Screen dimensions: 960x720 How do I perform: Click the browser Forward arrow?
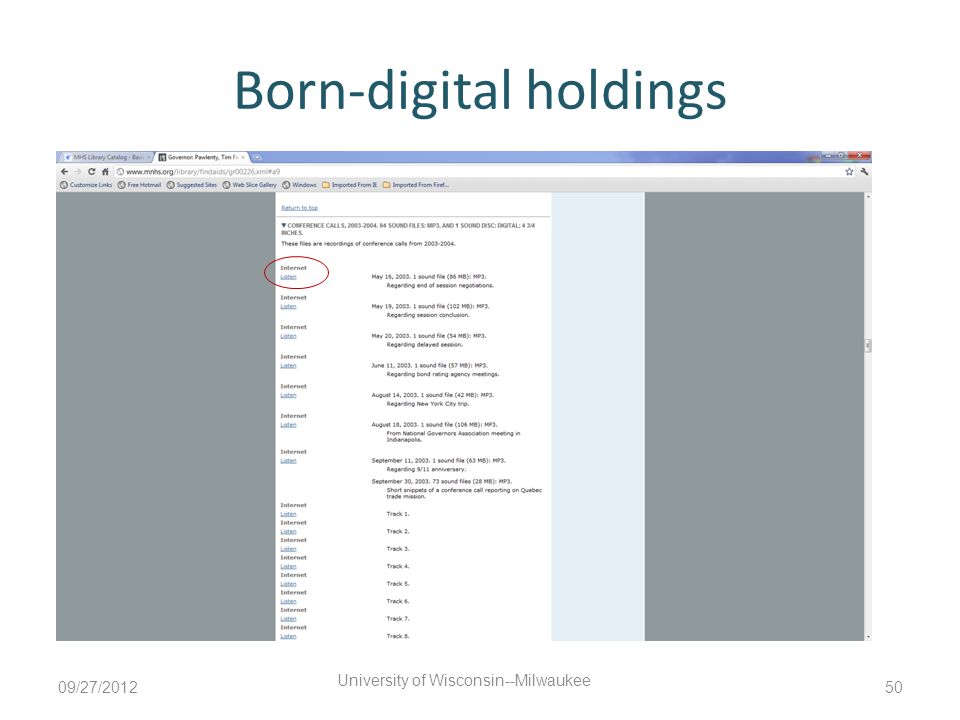pyautogui.click(x=78, y=172)
